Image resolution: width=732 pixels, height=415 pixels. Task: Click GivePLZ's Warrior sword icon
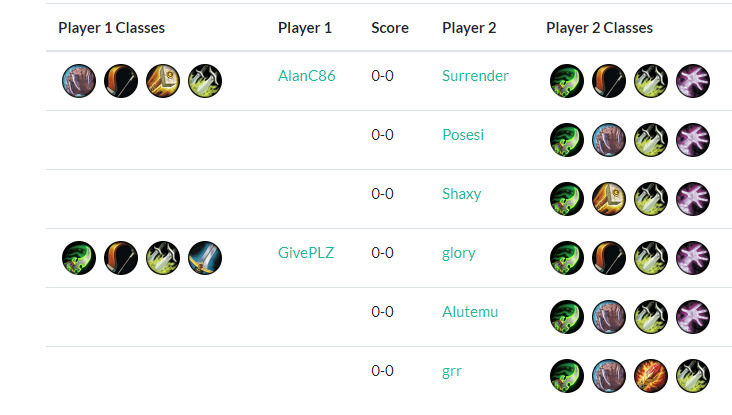[x=205, y=258]
